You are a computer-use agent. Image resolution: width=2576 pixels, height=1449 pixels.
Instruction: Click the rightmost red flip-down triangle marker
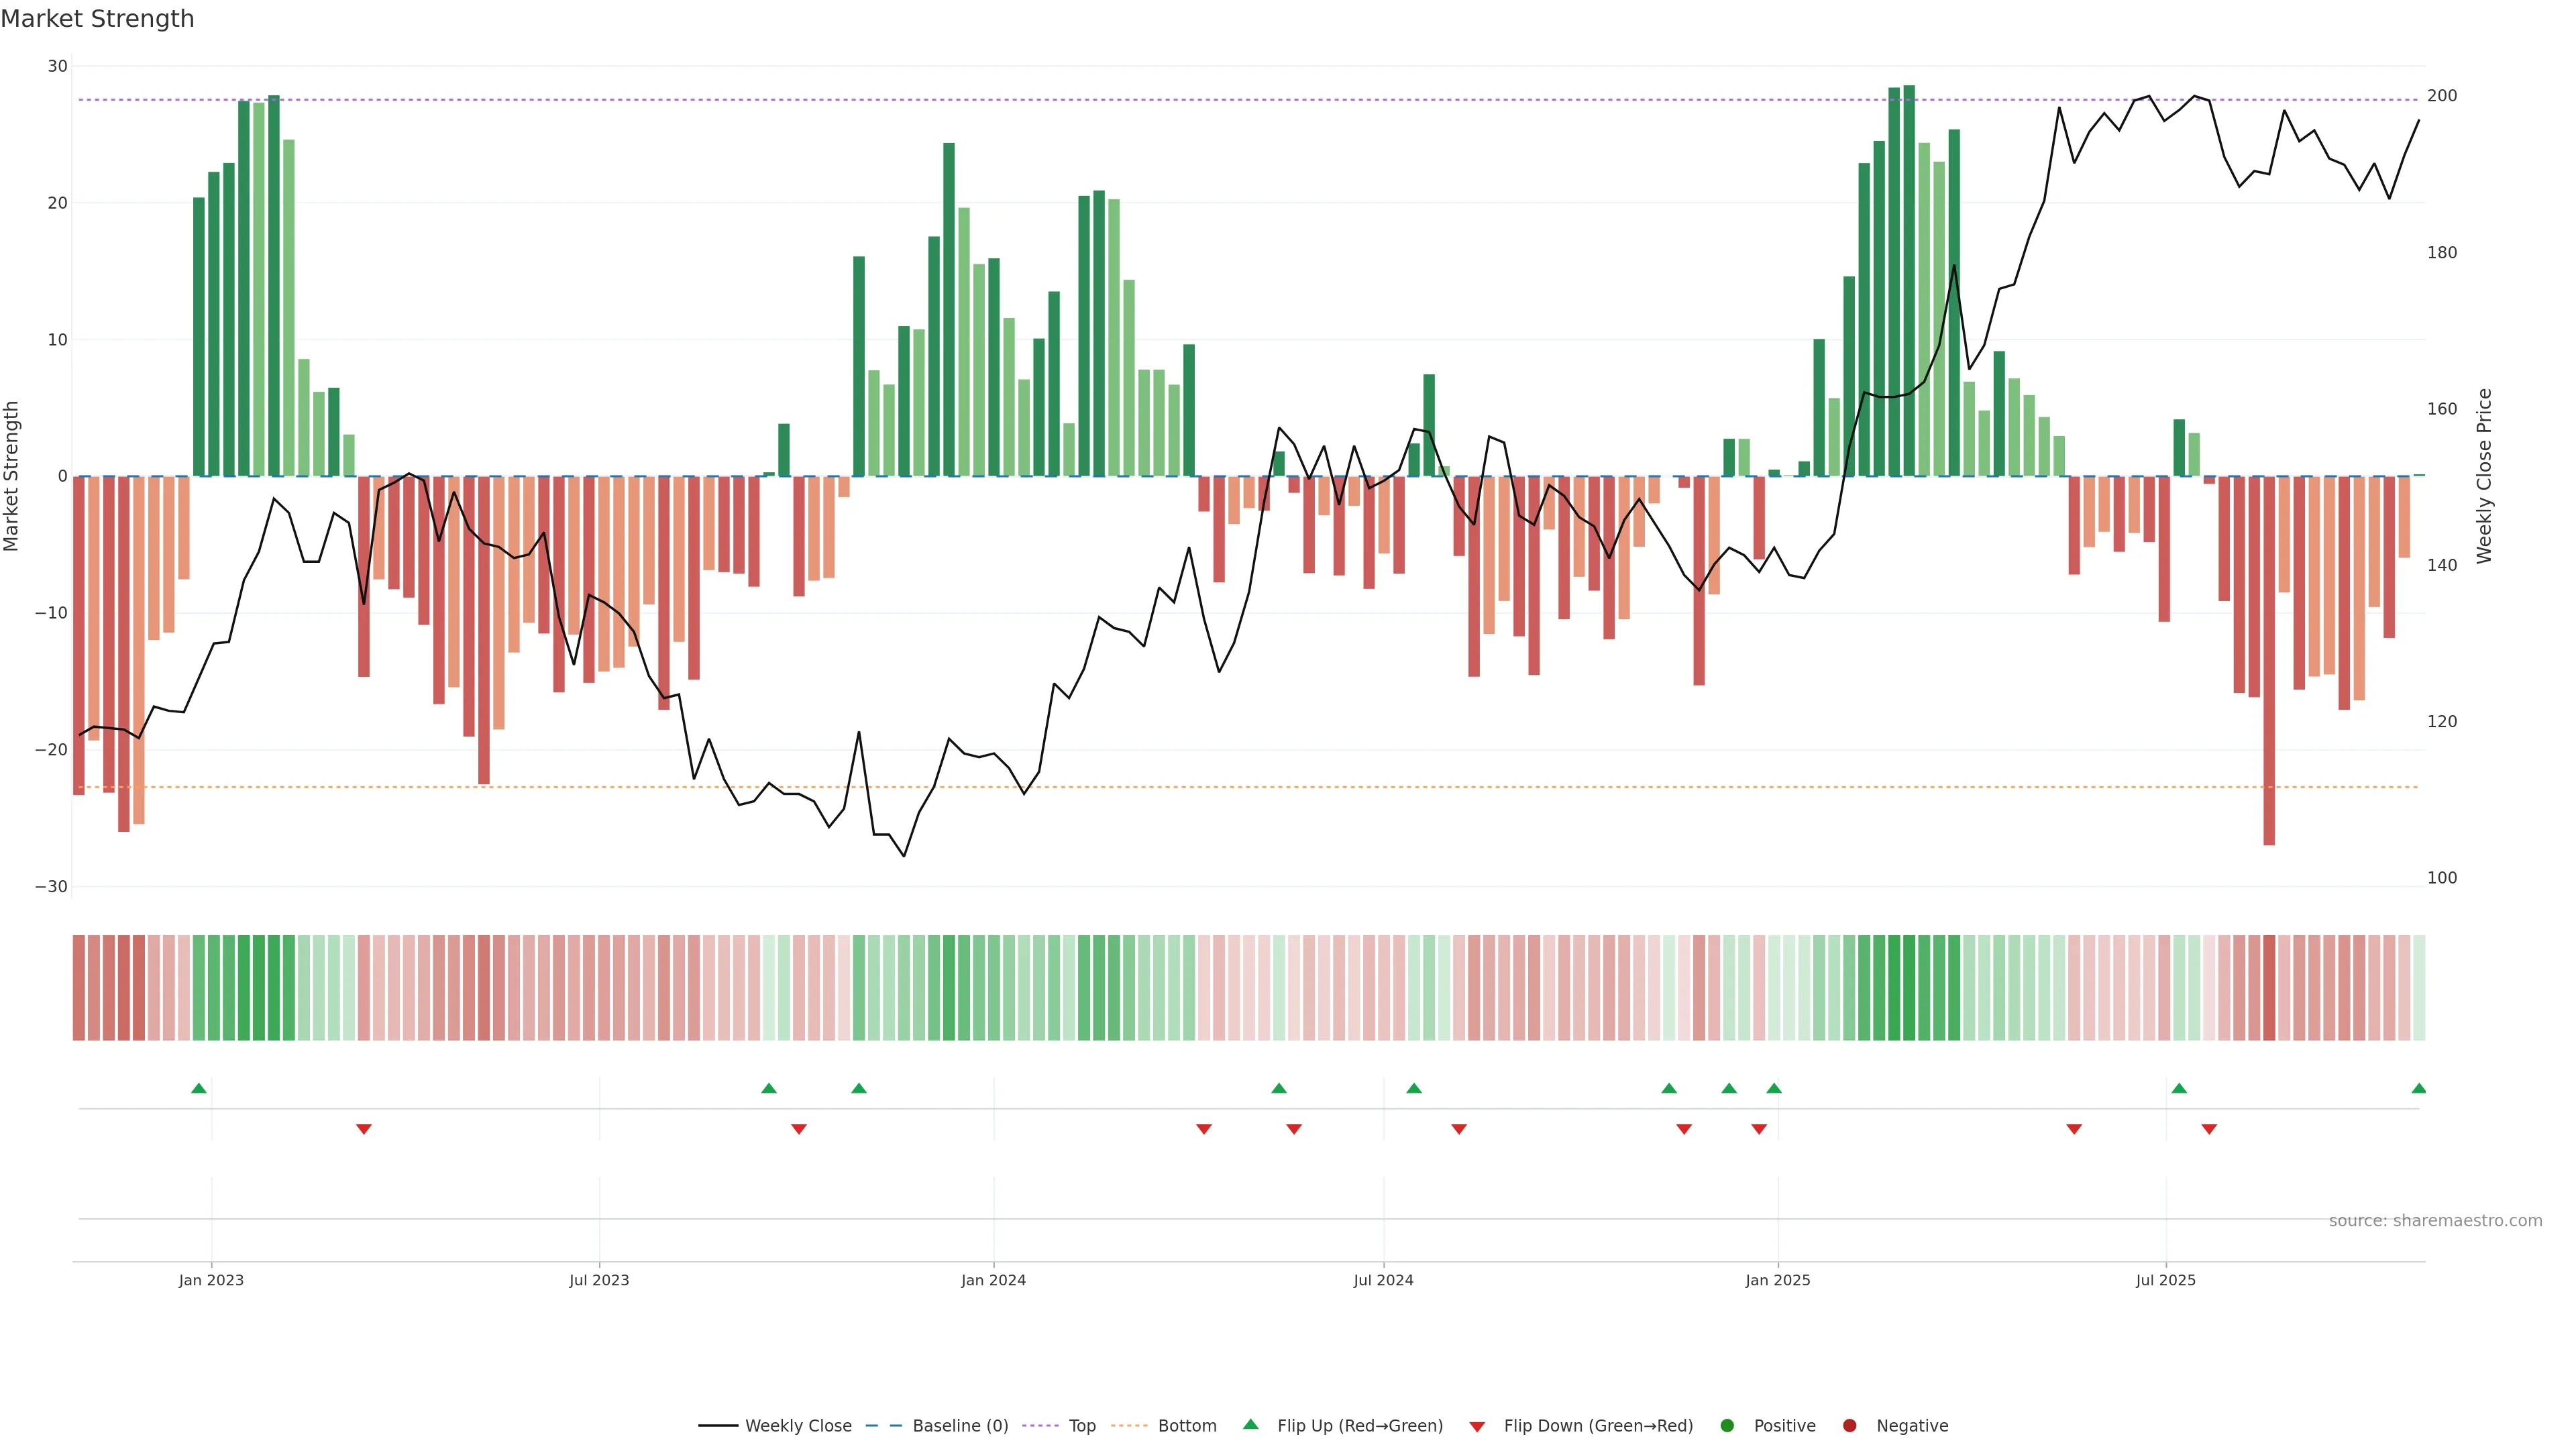[x=2209, y=1129]
